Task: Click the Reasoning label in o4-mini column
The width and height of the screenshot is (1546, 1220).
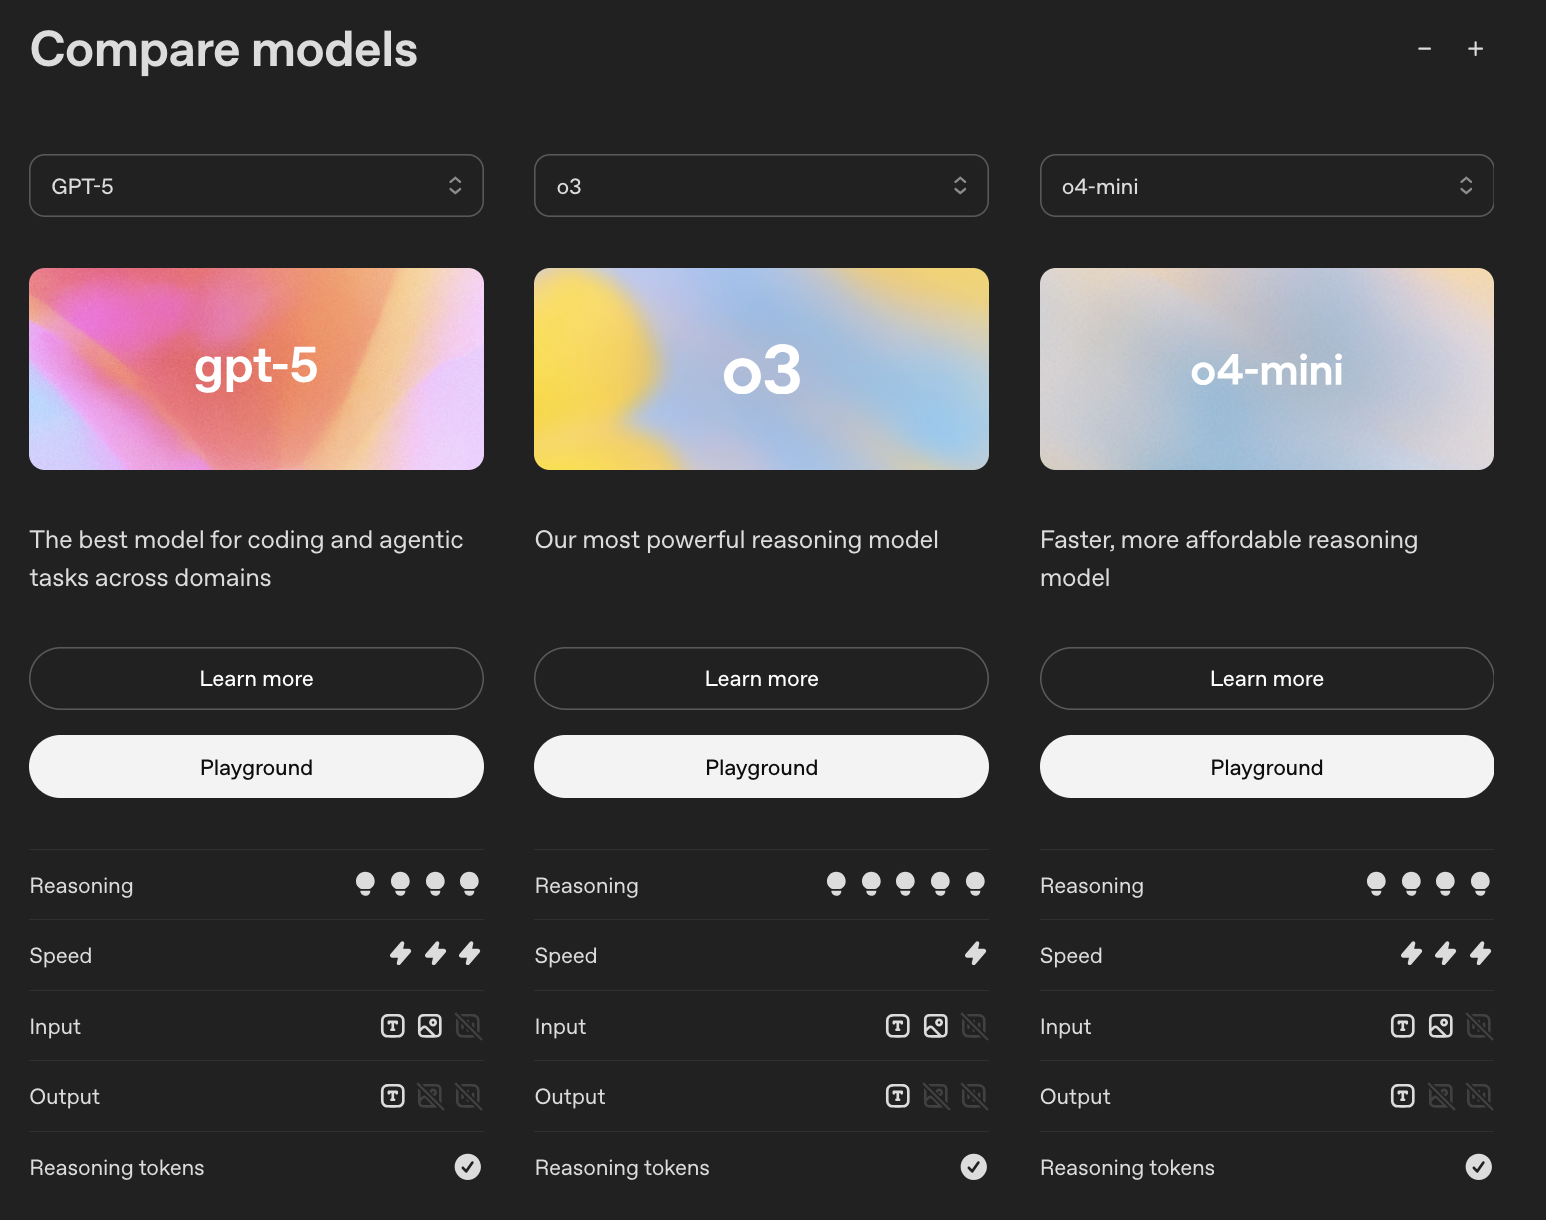Action: 1092,886
